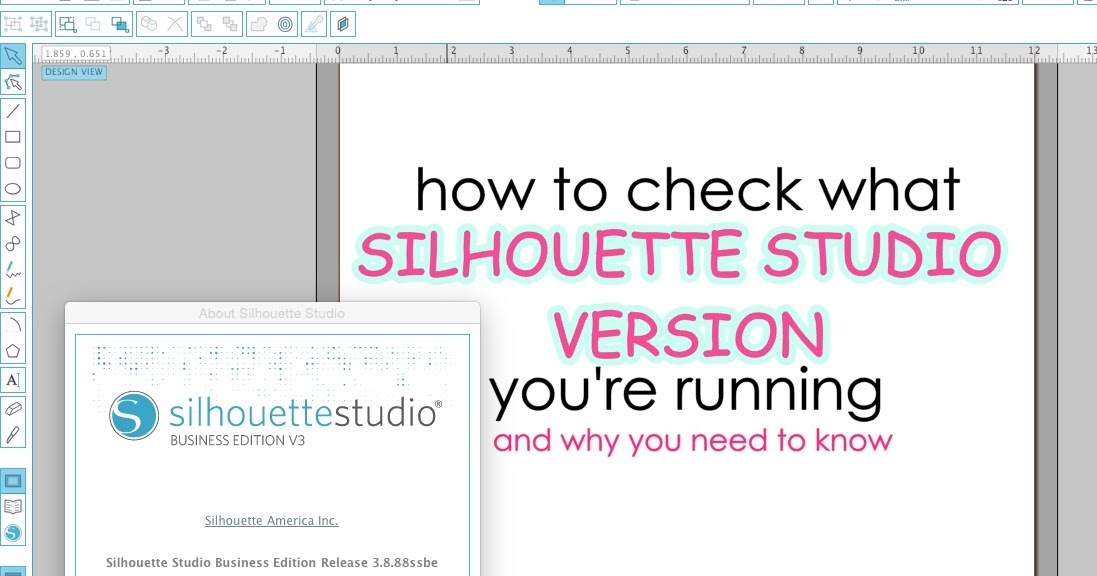The image size is (1097, 576).
Task: Pick the blue Freehand drawing tool
Action: [x=13, y=270]
